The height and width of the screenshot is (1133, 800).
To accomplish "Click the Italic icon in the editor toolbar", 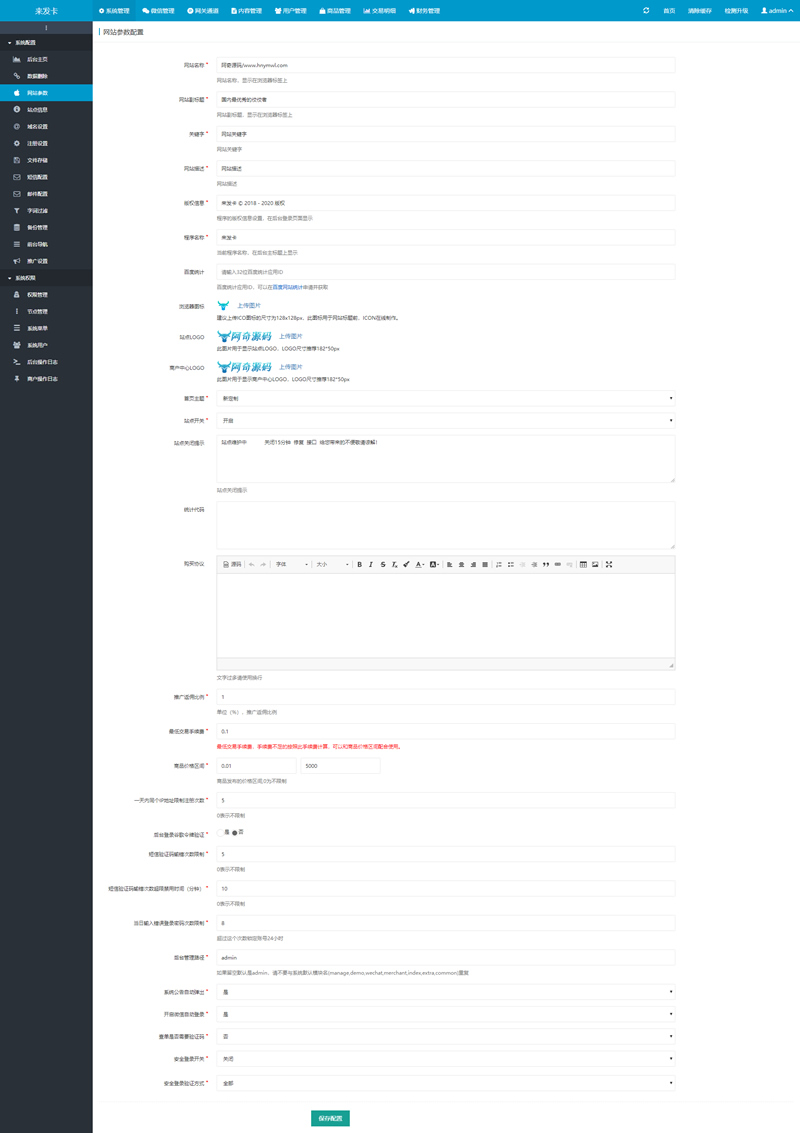I will [369, 563].
